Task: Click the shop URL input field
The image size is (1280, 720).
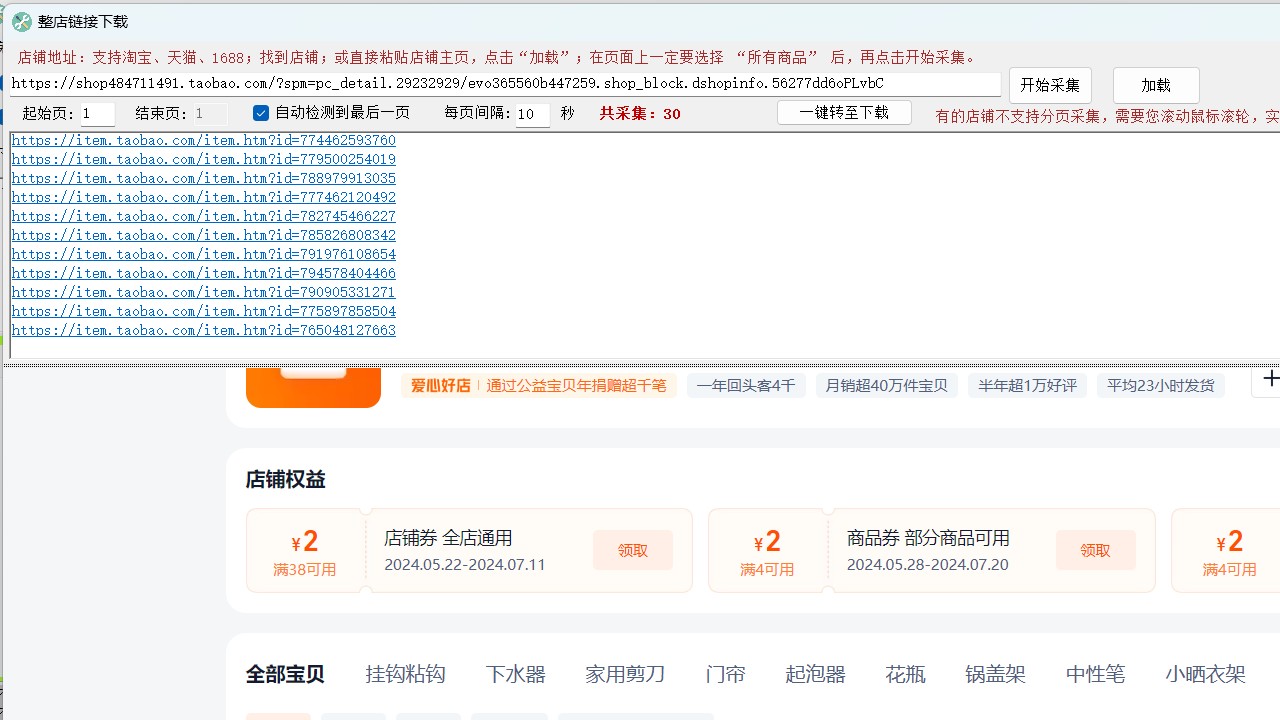Action: [x=500, y=84]
